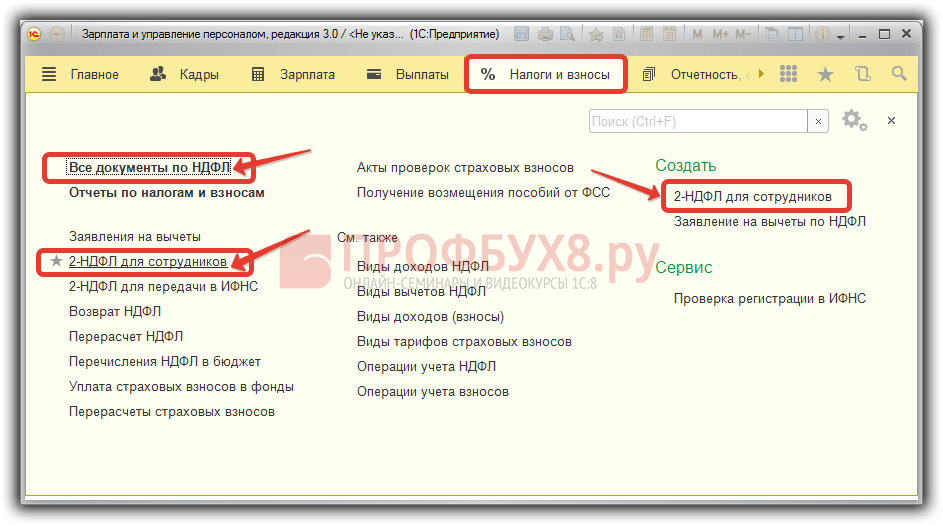
Task: Open the calendar icon in title bar
Action: tap(668, 34)
